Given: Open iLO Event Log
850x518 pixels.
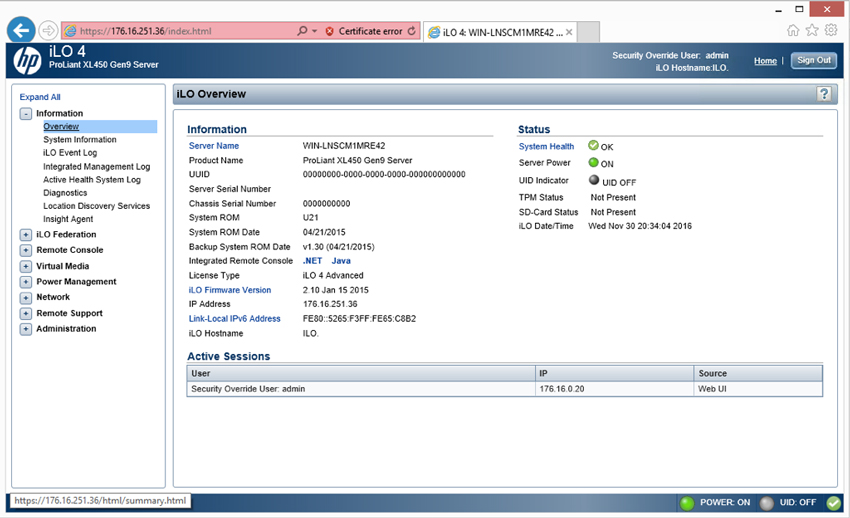Looking at the screenshot, I should click(70, 153).
